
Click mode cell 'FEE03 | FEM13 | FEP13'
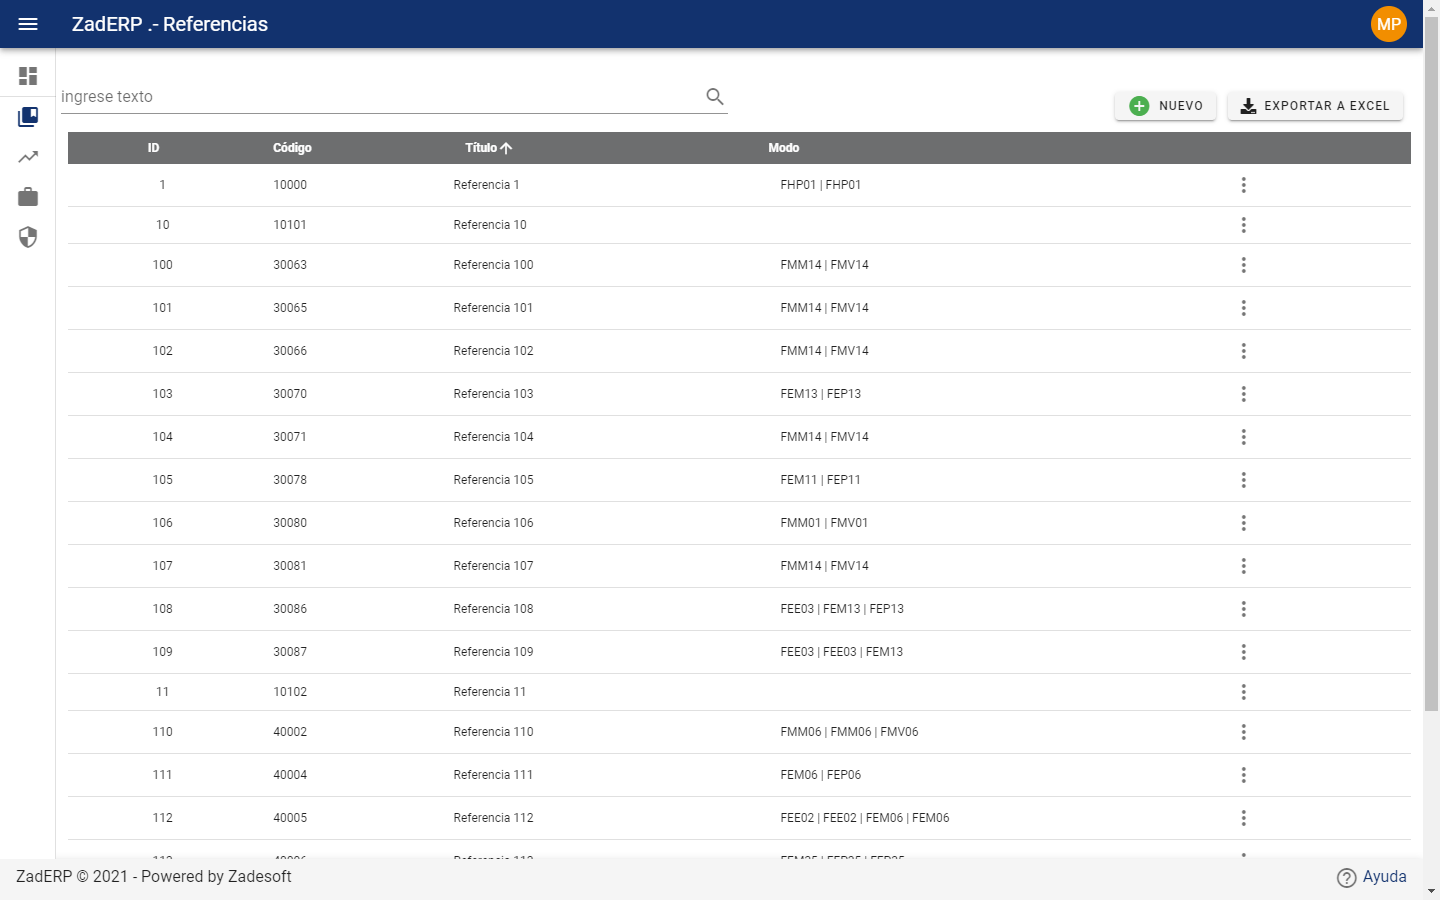tap(842, 609)
